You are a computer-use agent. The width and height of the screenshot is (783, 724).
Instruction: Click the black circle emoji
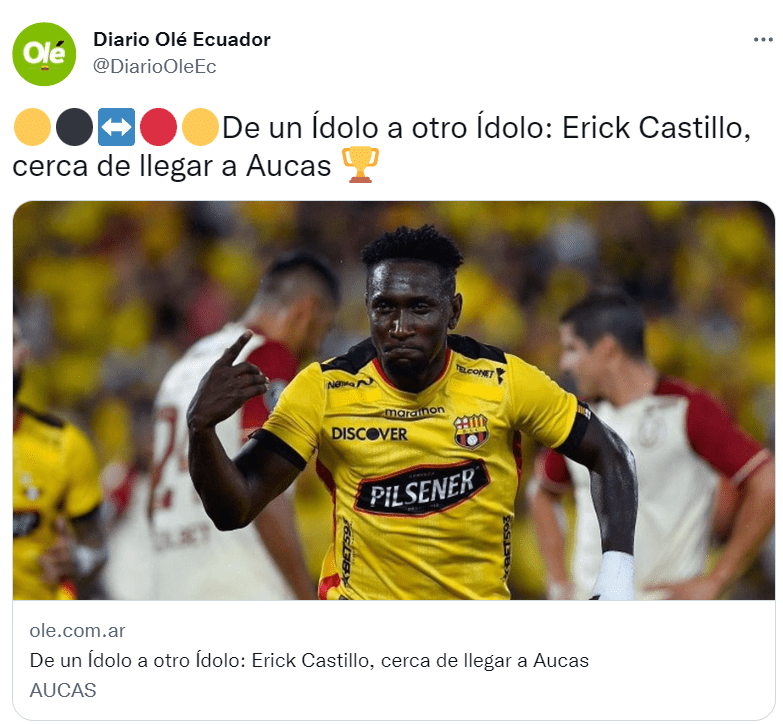click(x=74, y=127)
